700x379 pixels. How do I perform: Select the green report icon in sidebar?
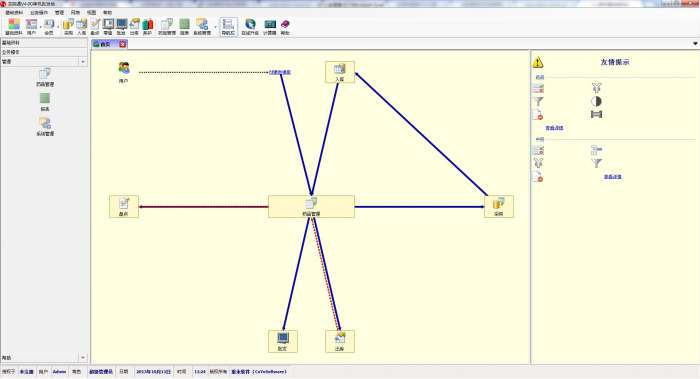(x=45, y=102)
